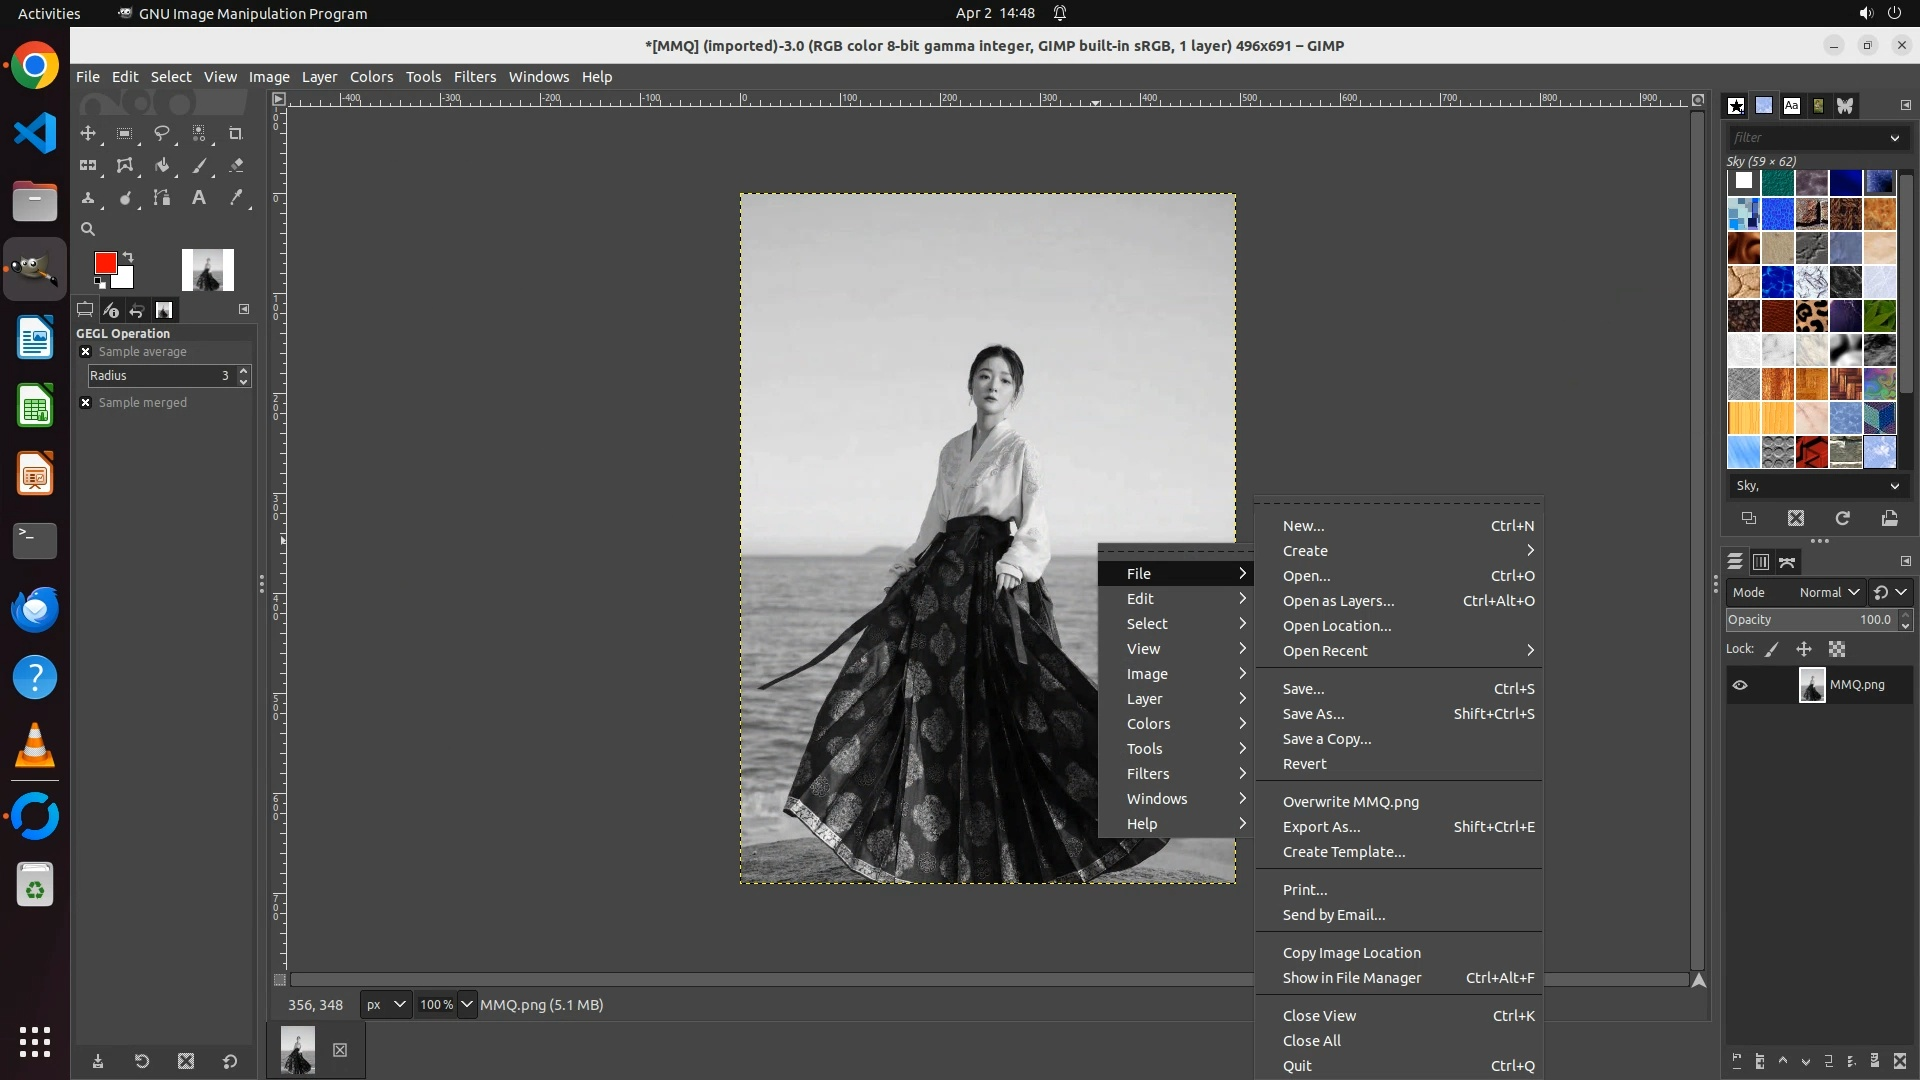Viewport: 1920px width, 1080px height.
Task: Select the Crop tool
Action: click(x=236, y=133)
